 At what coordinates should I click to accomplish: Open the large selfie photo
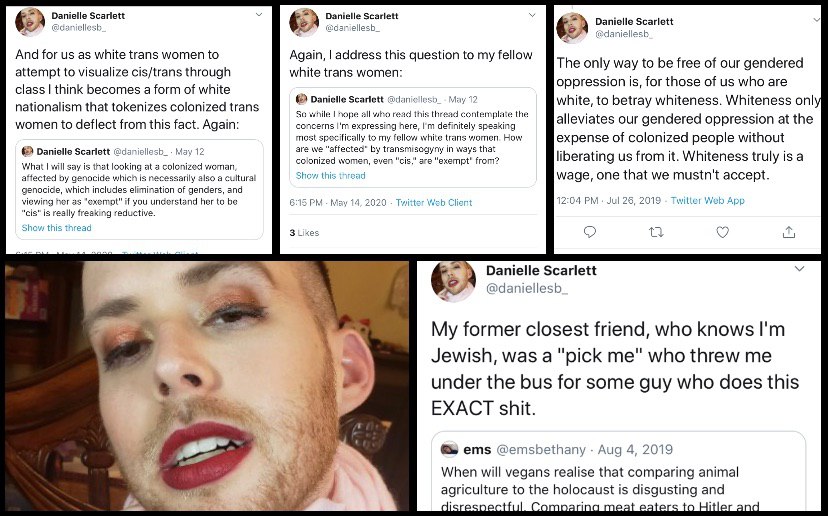[207, 386]
